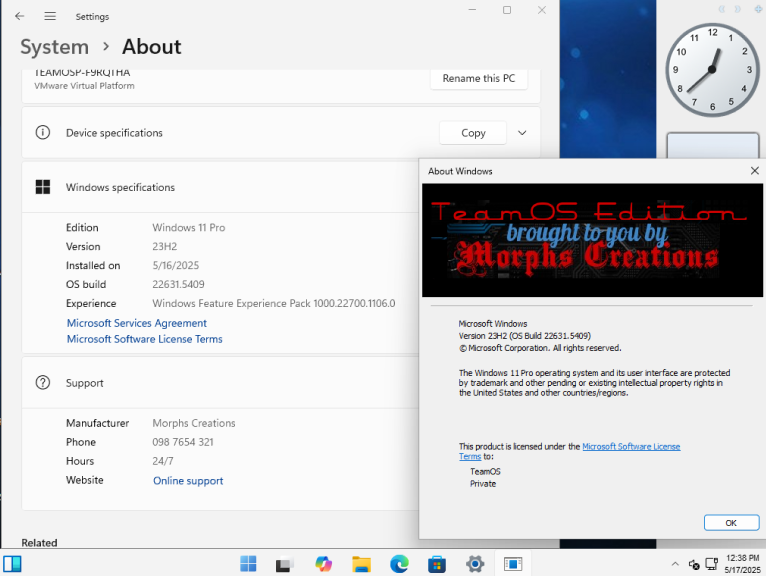Collapse the Support section header
Viewport: 766px width, 576px height.
pyautogui.click(x=220, y=383)
